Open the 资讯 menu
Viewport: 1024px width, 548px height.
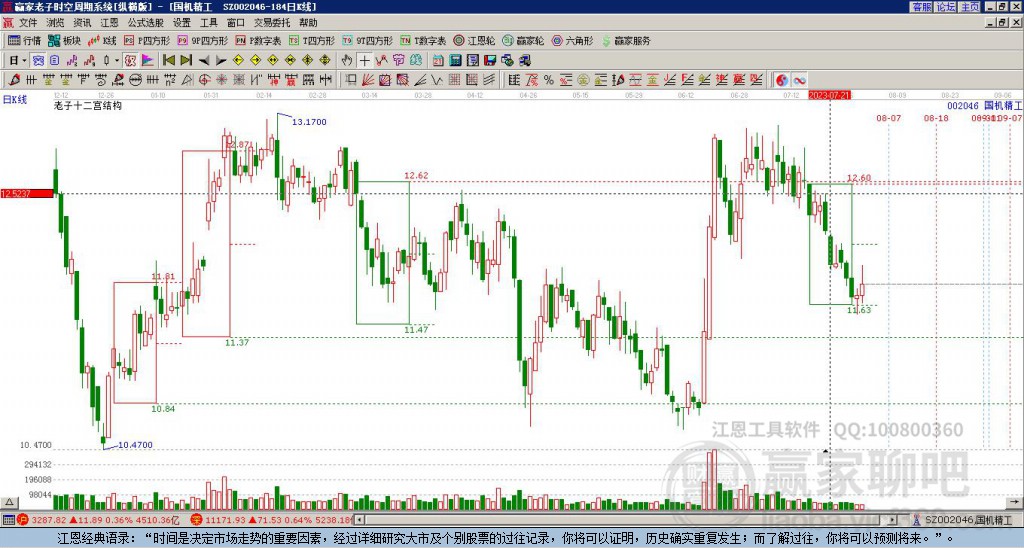pyautogui.click(x=82, y=23)
